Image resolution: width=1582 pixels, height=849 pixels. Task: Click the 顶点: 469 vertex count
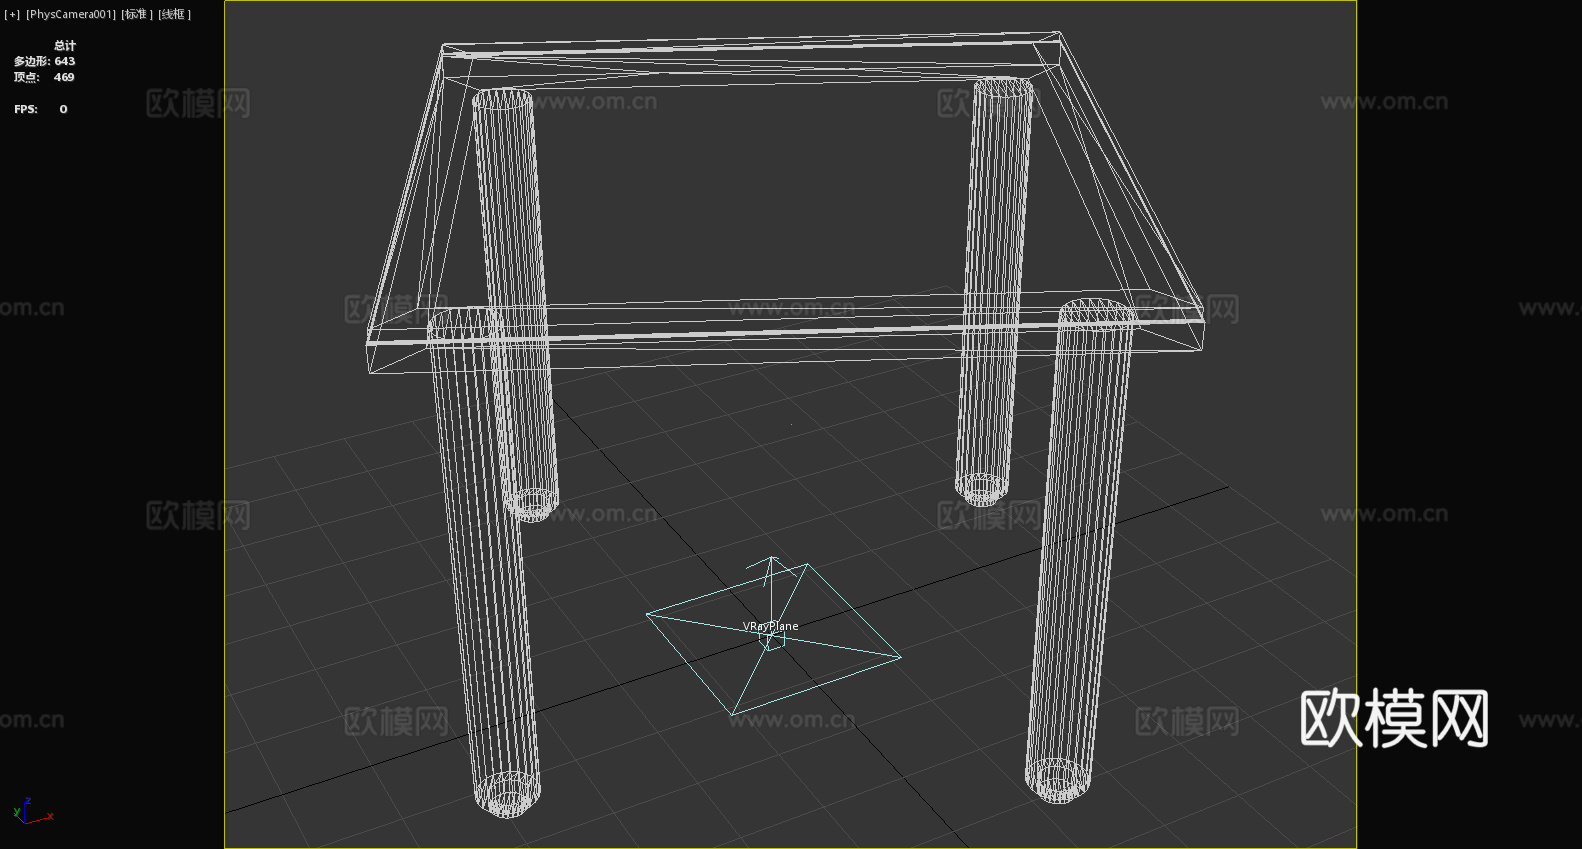[44, 77]
